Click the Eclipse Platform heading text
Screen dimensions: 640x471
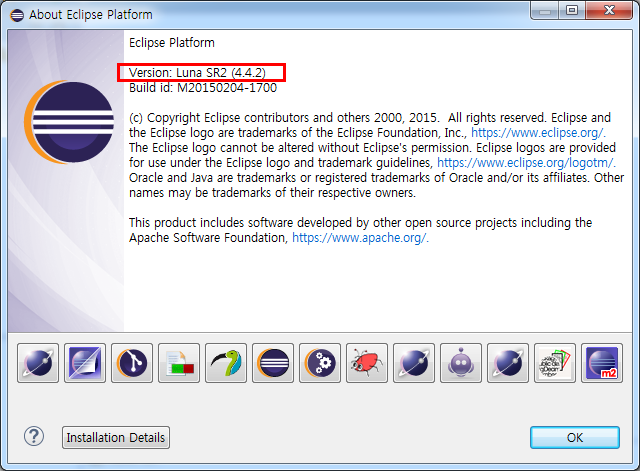[x=172, y=42]
